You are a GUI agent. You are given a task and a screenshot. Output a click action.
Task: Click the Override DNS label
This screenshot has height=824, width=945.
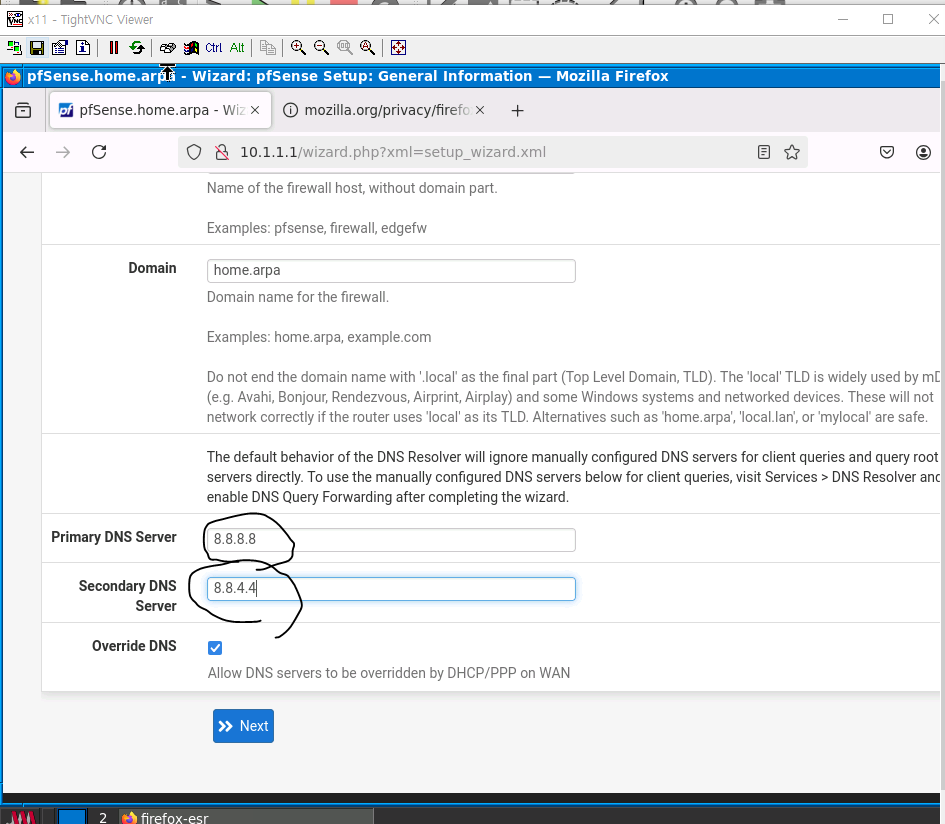134,646
